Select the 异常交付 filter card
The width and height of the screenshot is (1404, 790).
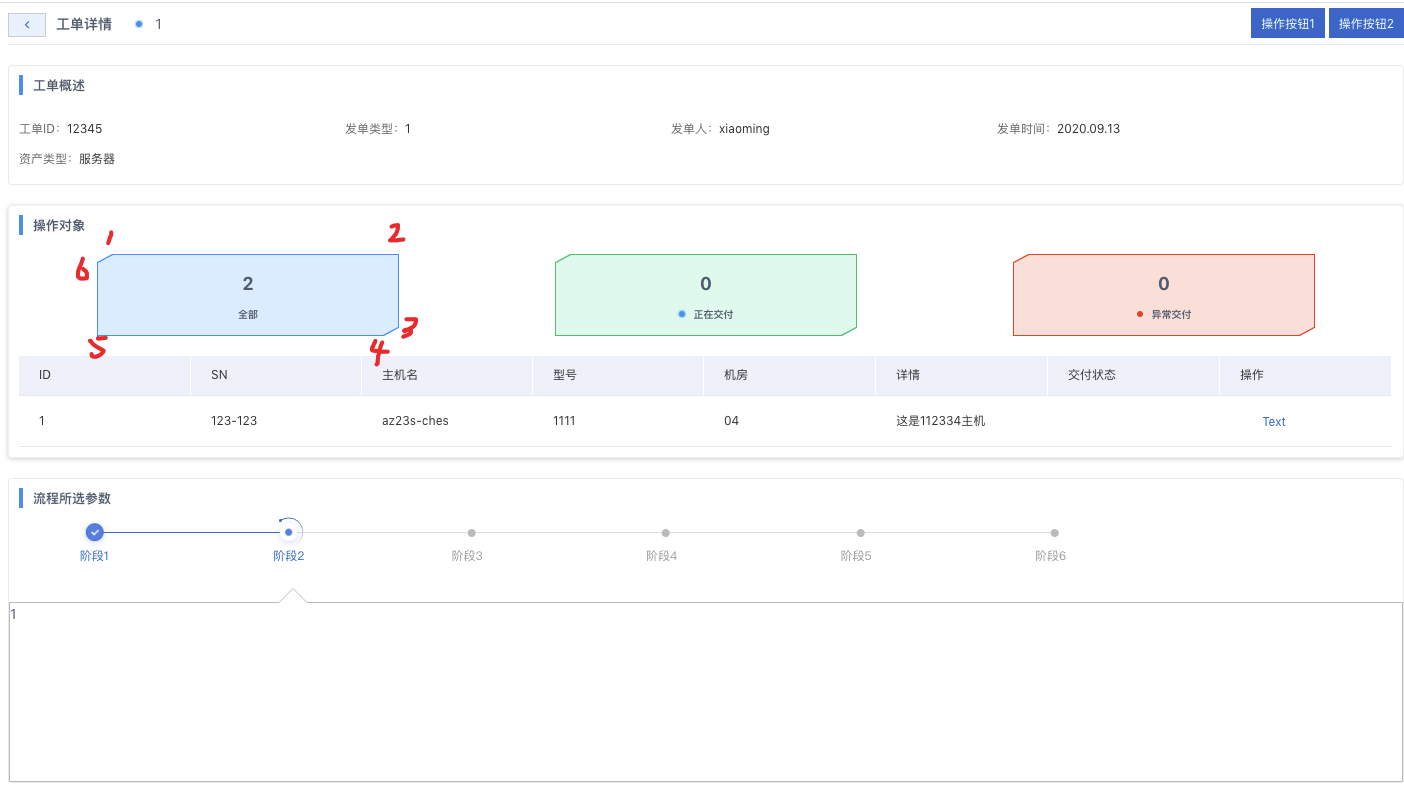click(1164, 294)
